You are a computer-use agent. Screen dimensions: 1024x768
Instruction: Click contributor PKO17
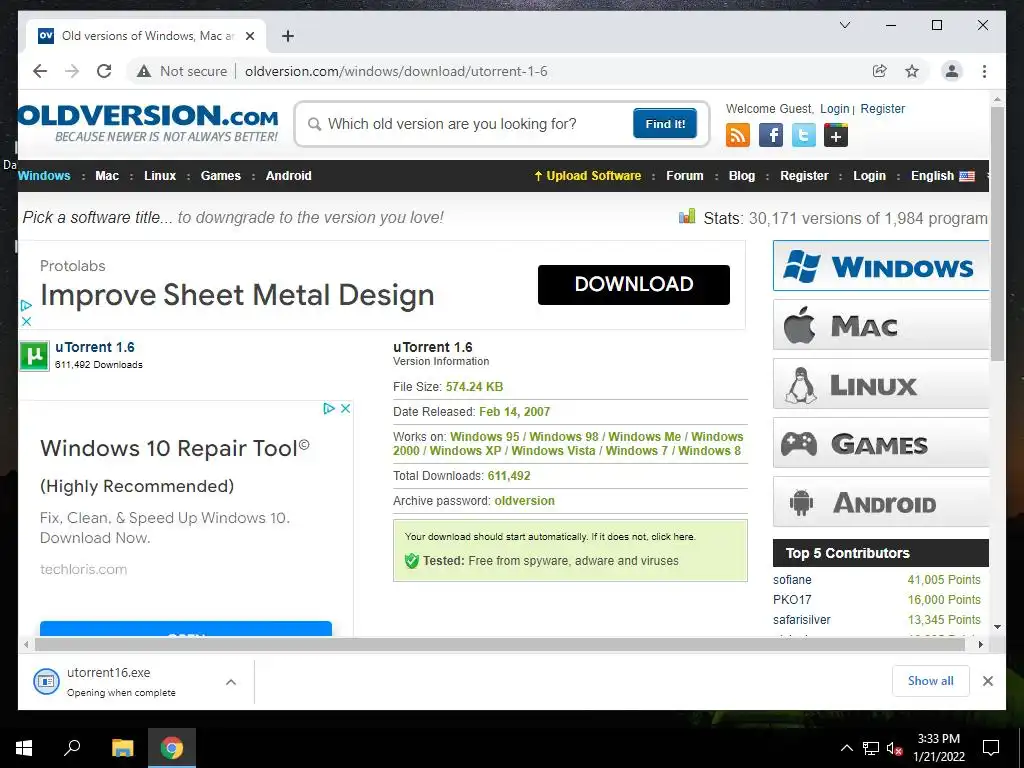(792, 600)
